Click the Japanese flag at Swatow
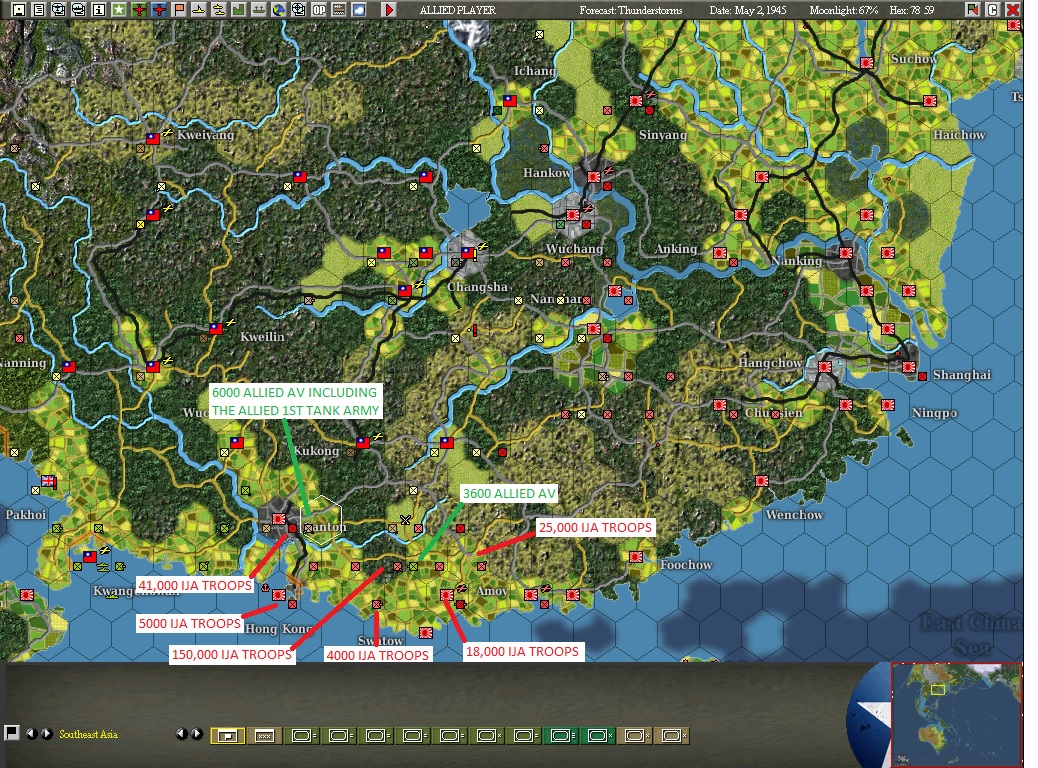Image resolution: width=1038 pixels, height=768 pixels. tap(426, 633)
